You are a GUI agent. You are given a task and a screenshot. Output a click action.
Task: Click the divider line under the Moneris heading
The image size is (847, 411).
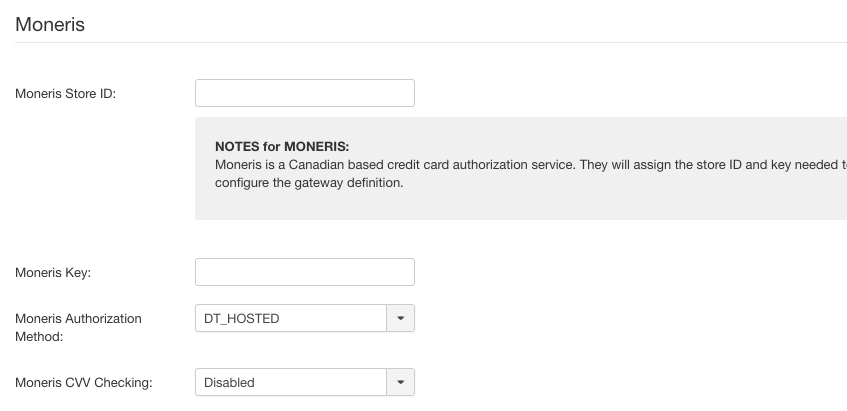coord(431,42)
